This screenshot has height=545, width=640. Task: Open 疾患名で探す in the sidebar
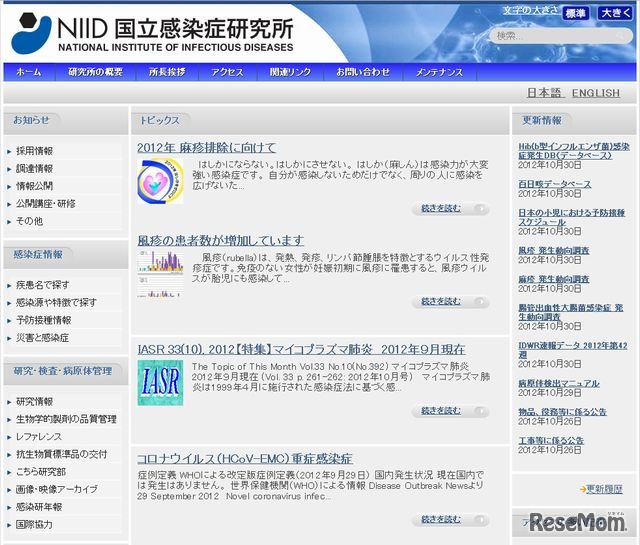click(43, 285)
